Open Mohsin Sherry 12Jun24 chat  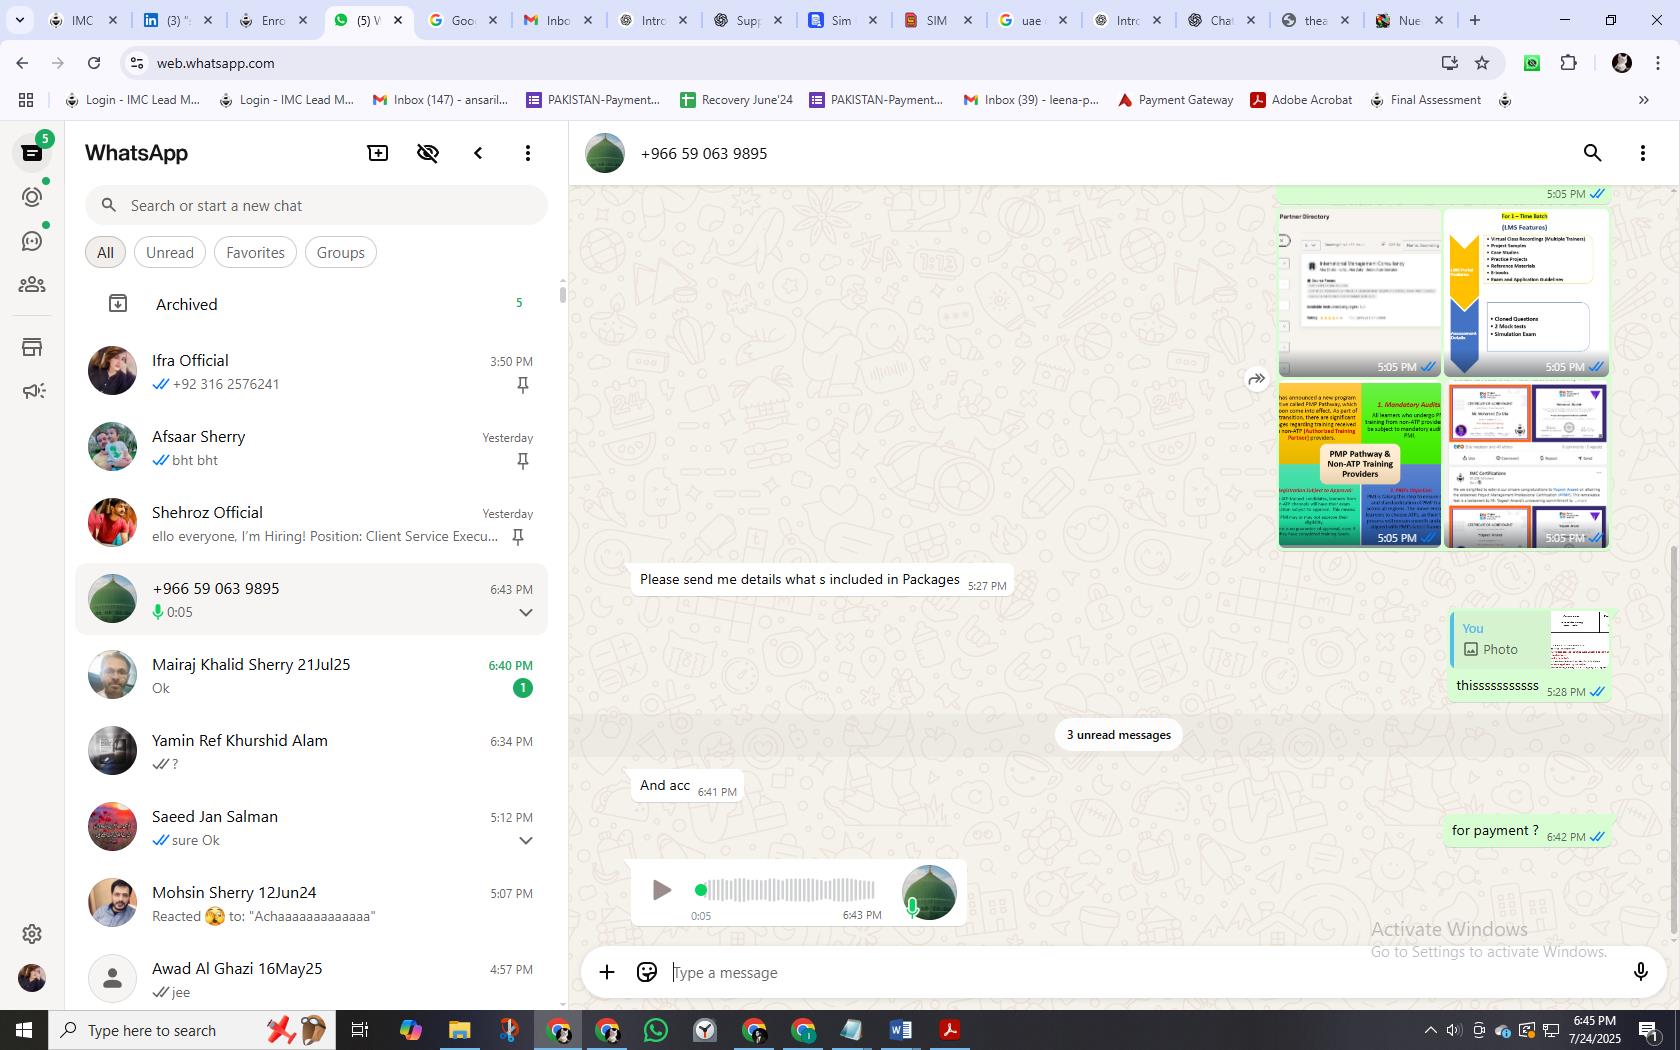(311, 903)
